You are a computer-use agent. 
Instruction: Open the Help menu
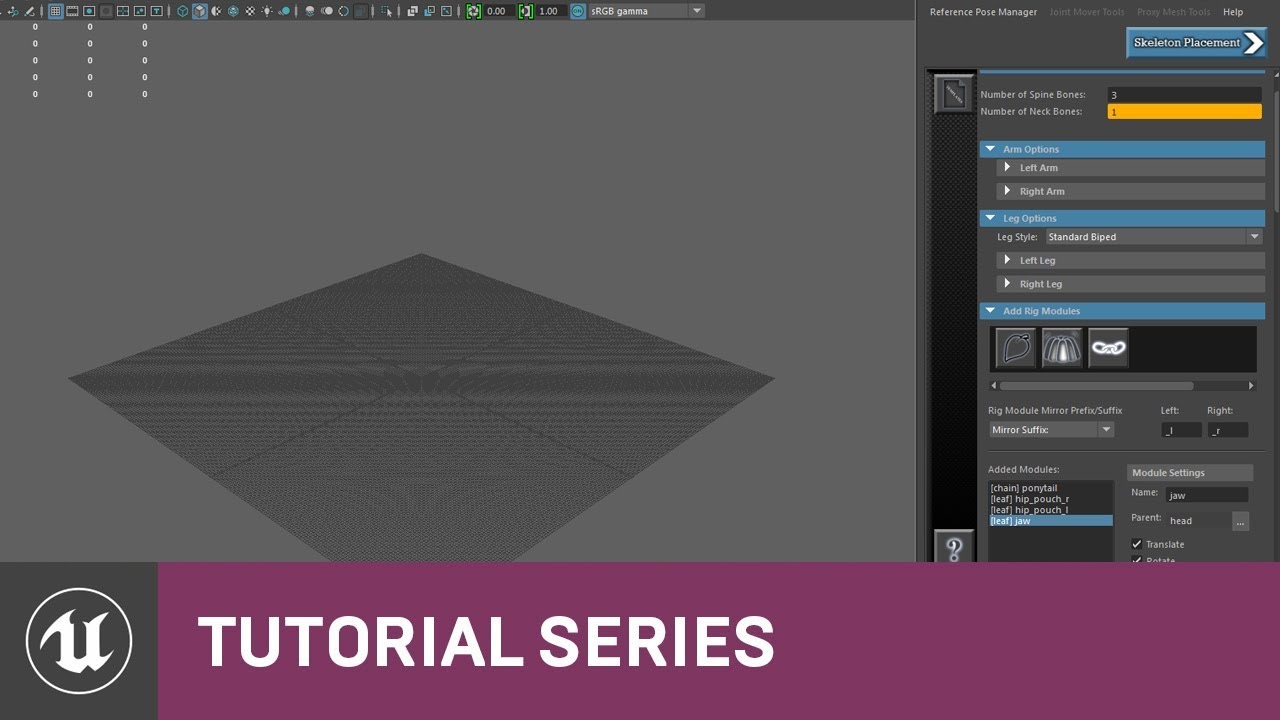click(1233, 12)
